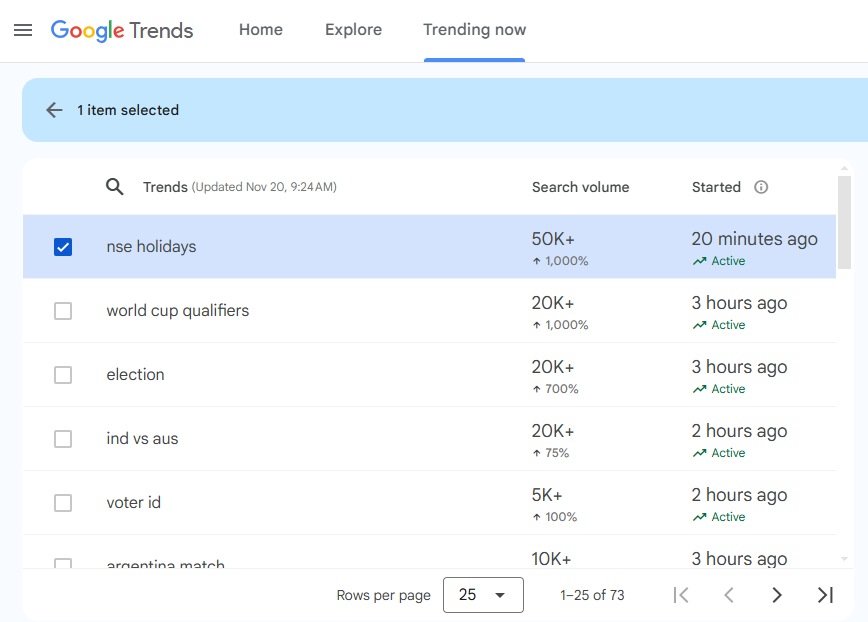Screen dimensions: 868x622
Task: Click the back arrow in selection bar
Action: [55, 110]
